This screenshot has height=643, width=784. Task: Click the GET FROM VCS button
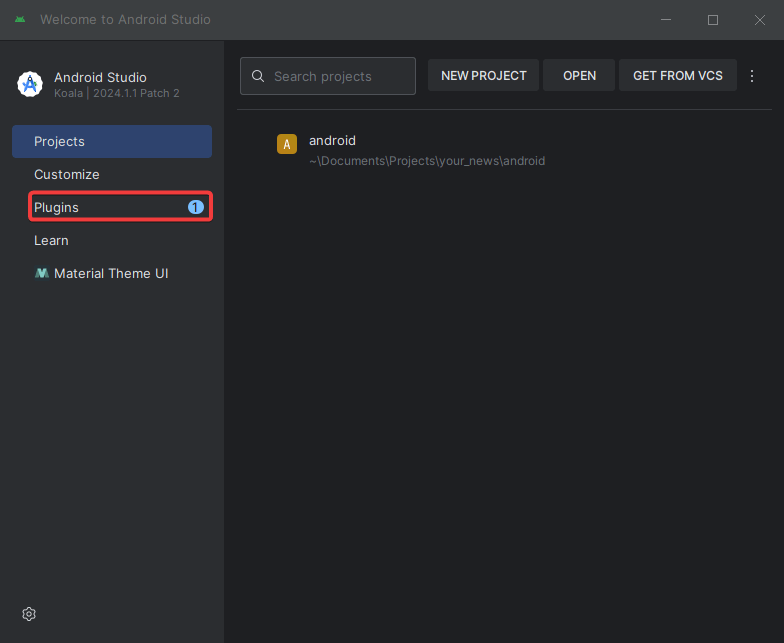(x=678, y=76)
